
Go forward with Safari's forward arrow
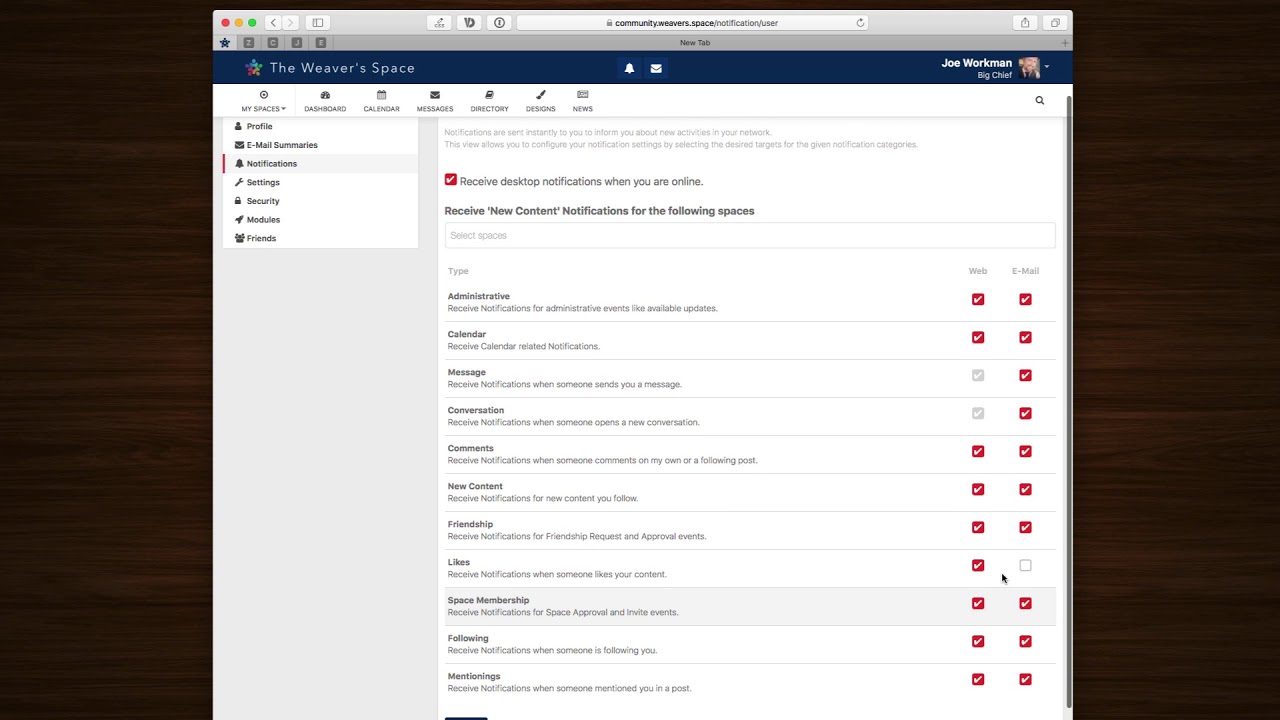coord(290,22)
